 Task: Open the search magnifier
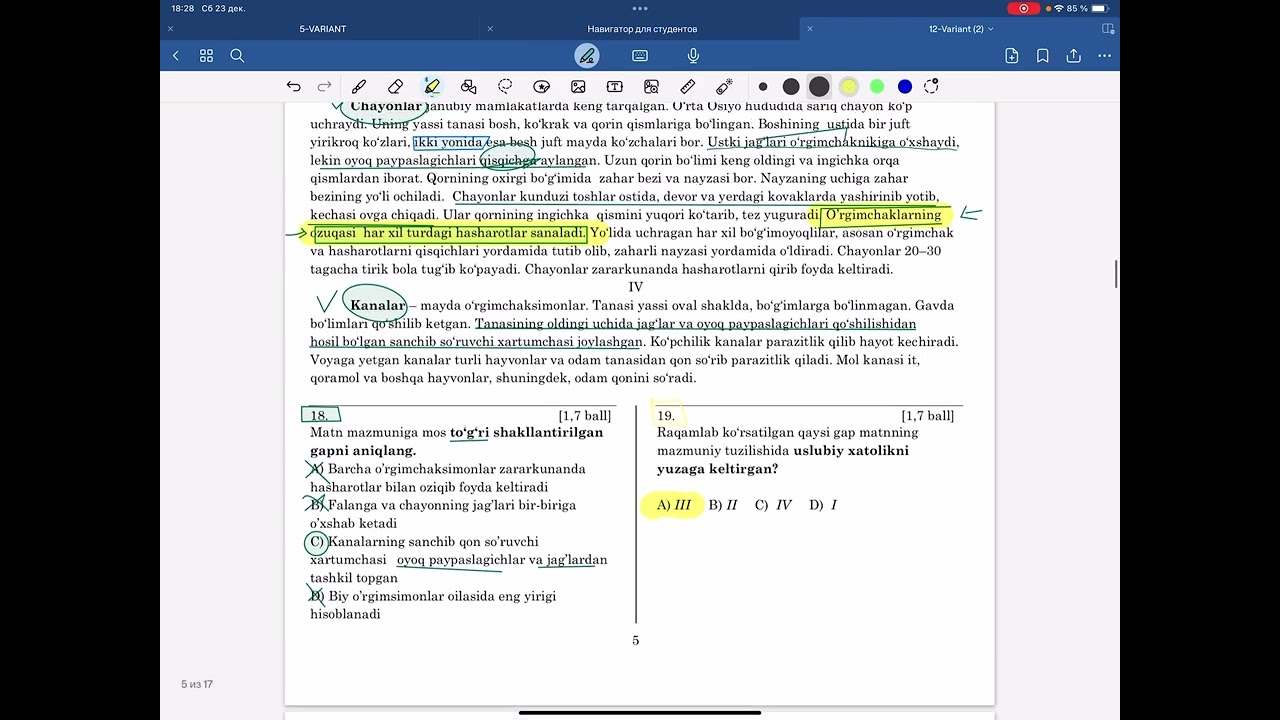tap(237, 56)
